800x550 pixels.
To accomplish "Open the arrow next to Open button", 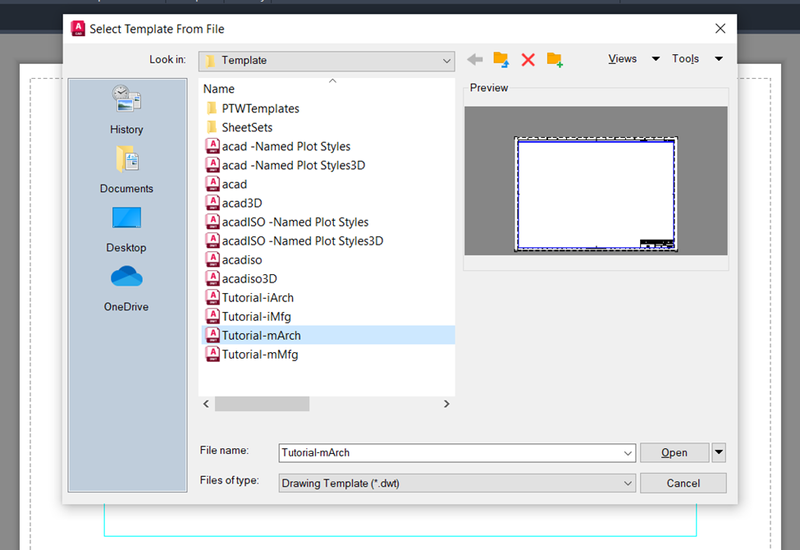I will 719,453.
